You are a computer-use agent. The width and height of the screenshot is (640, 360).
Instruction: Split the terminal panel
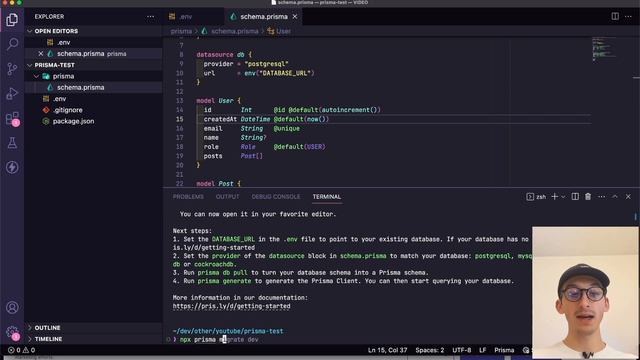pos(575,197)
